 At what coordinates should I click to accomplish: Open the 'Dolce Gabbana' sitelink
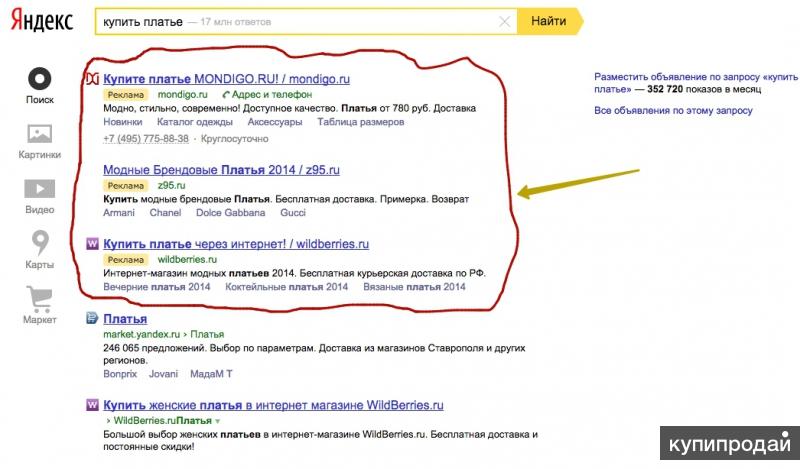click(x=231, y=213)
